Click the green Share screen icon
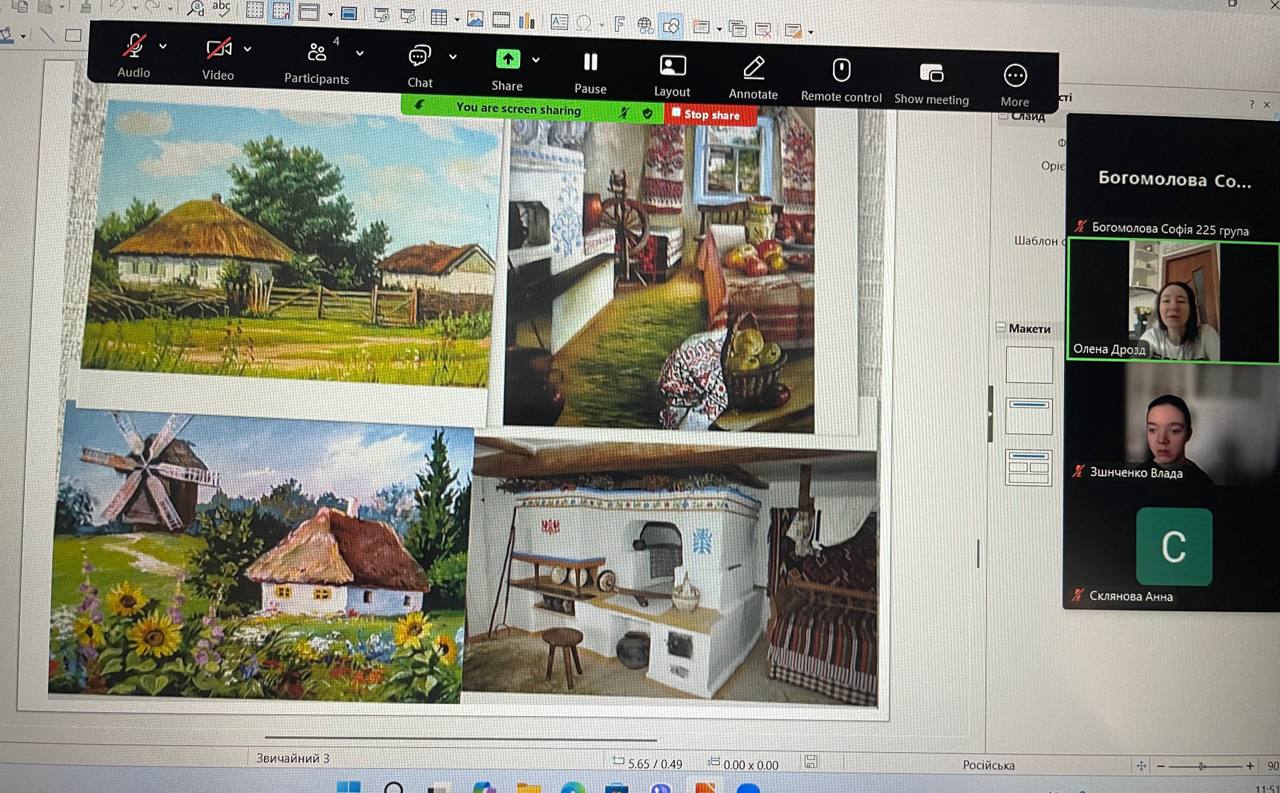1280x793 pixels. (507, 59)
